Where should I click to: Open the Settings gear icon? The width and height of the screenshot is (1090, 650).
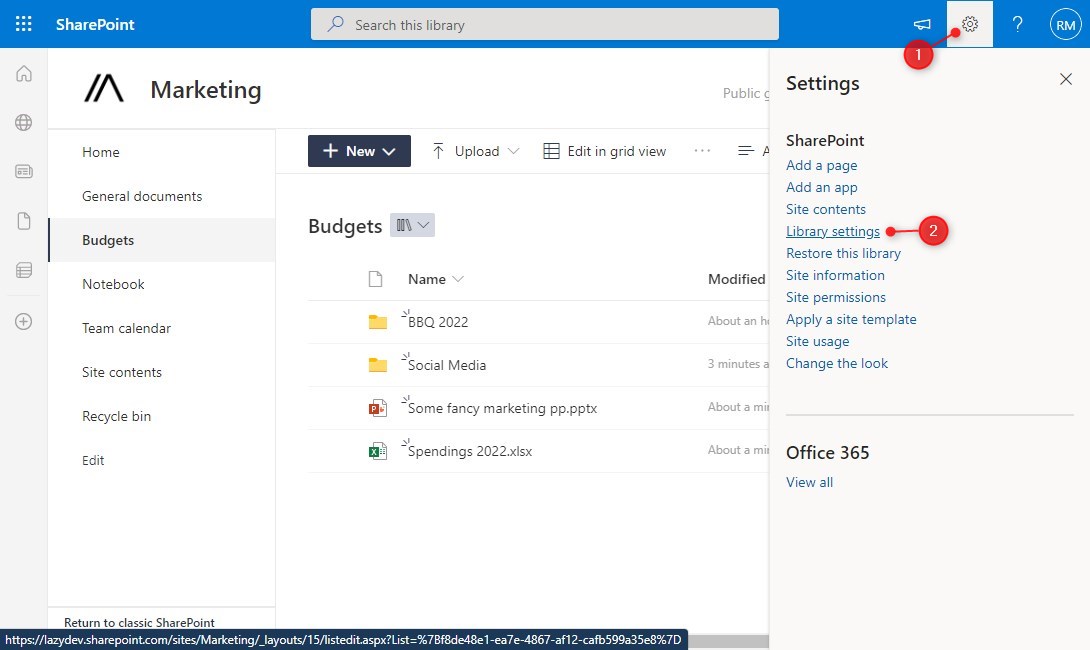968,23
